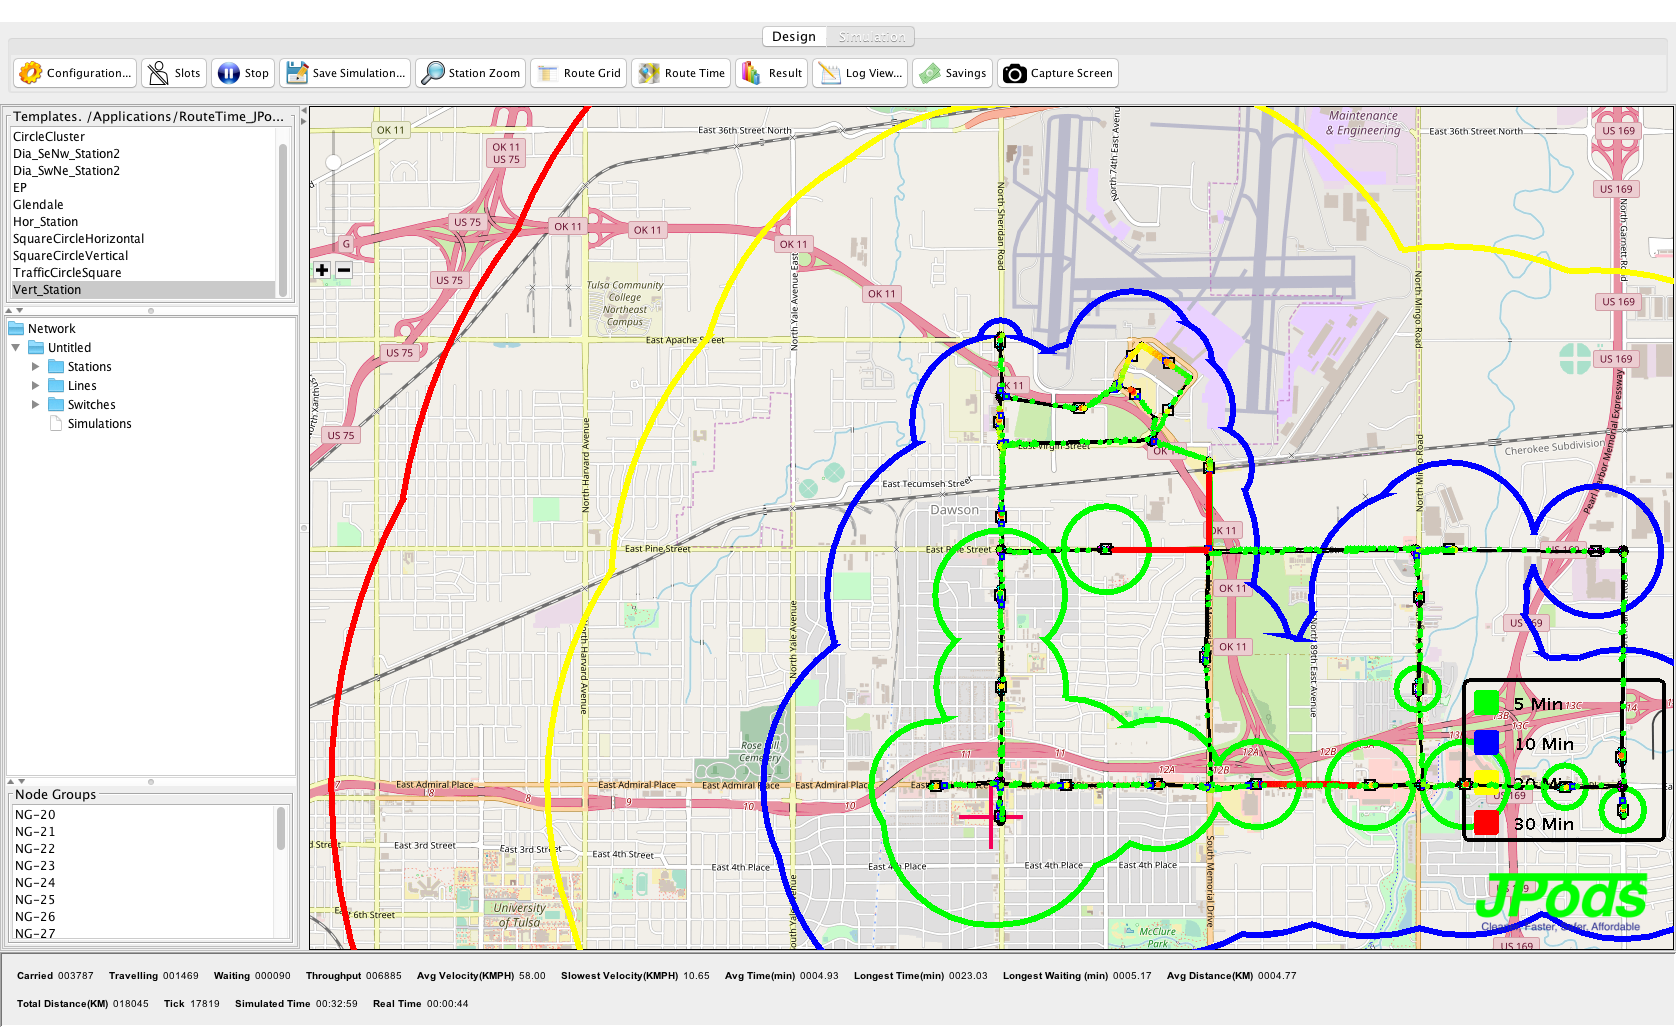Viewport: 1676px width, 1027px height.
Task: Open the Configuration settings
Action: (x=75, y=73)
